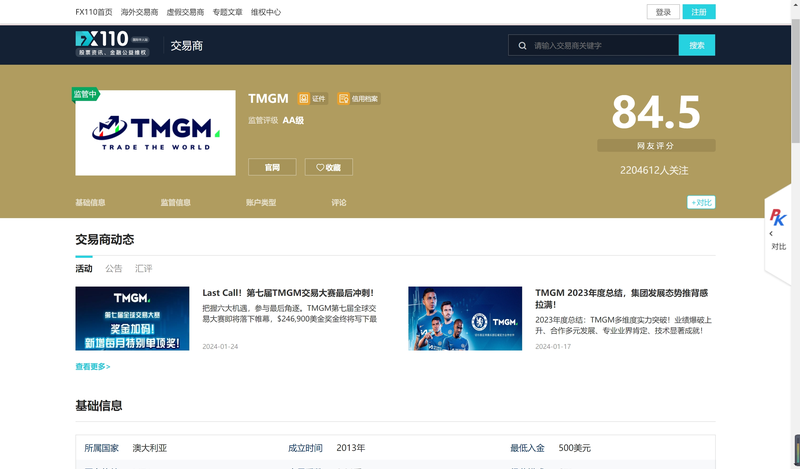
Task: Go to FX110首页 in top nav
Action: click(94, 12)
